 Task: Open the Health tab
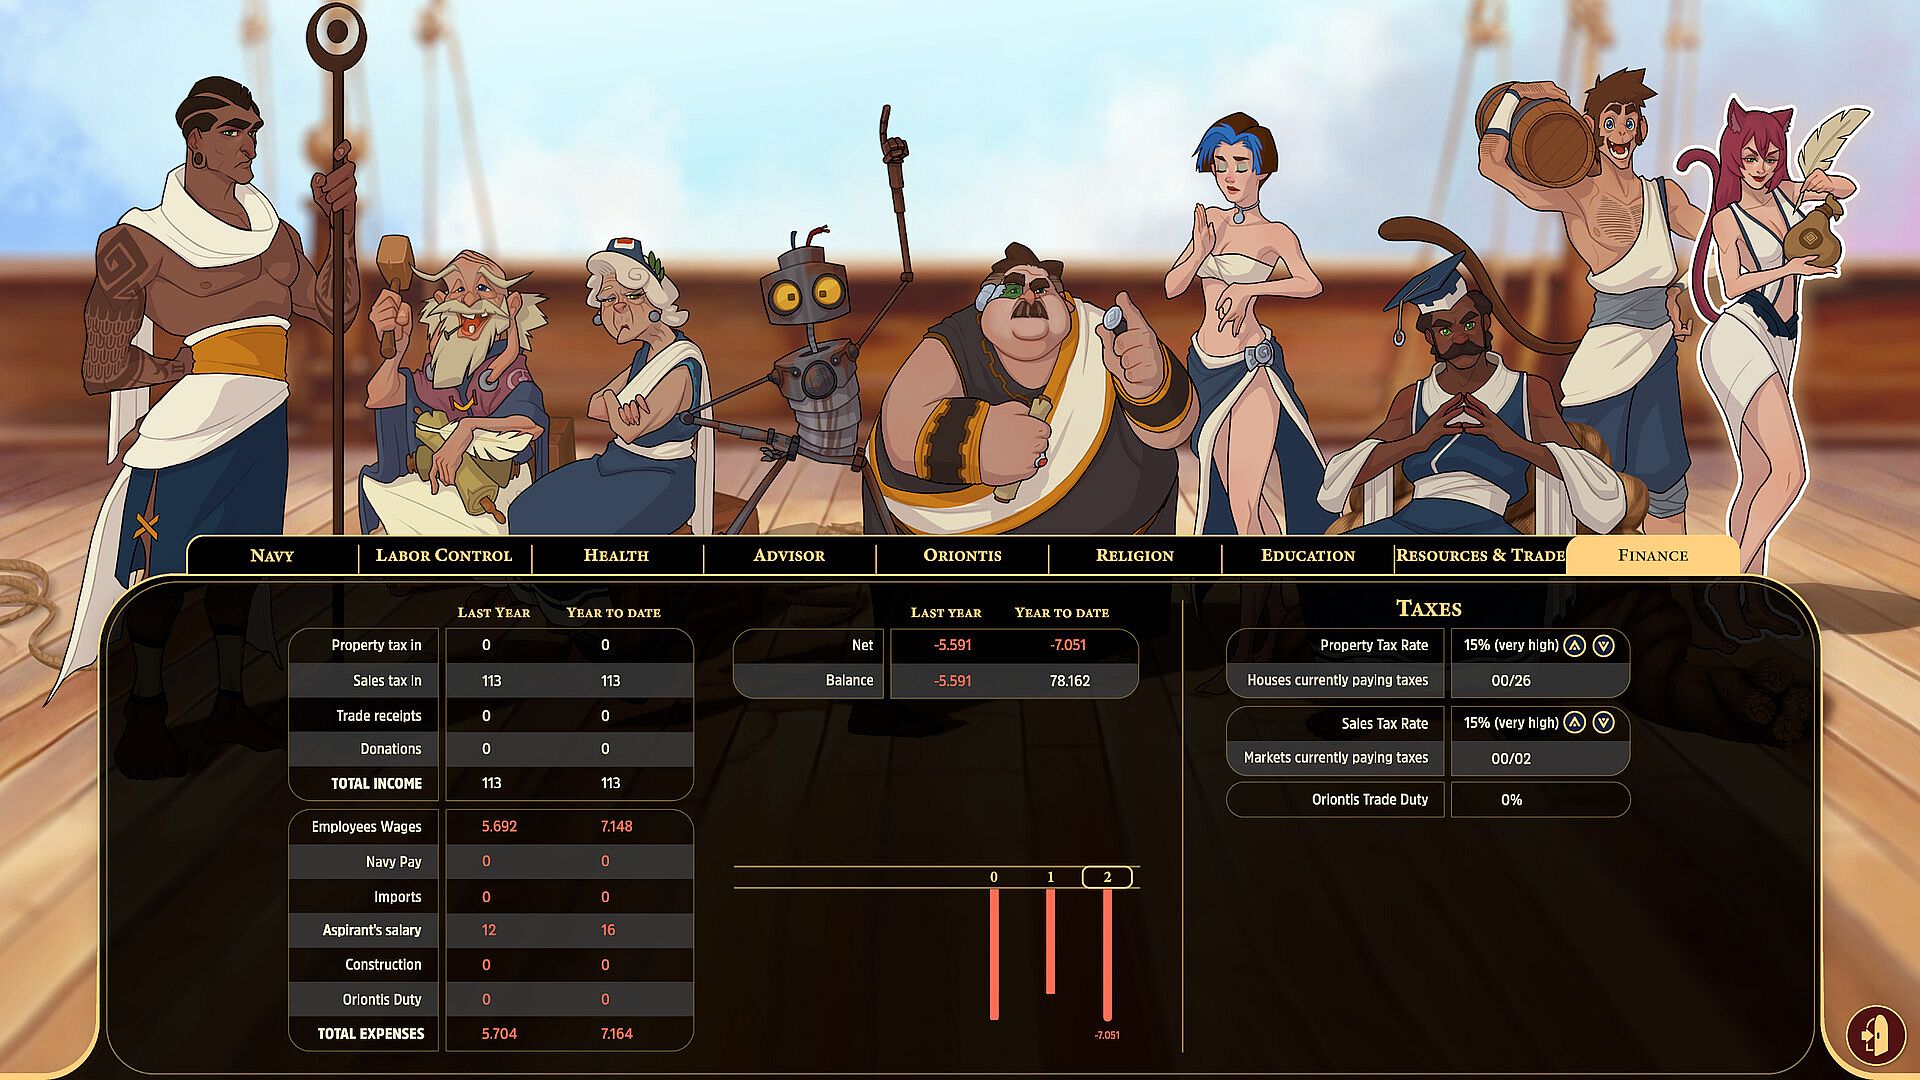[616, 556]
